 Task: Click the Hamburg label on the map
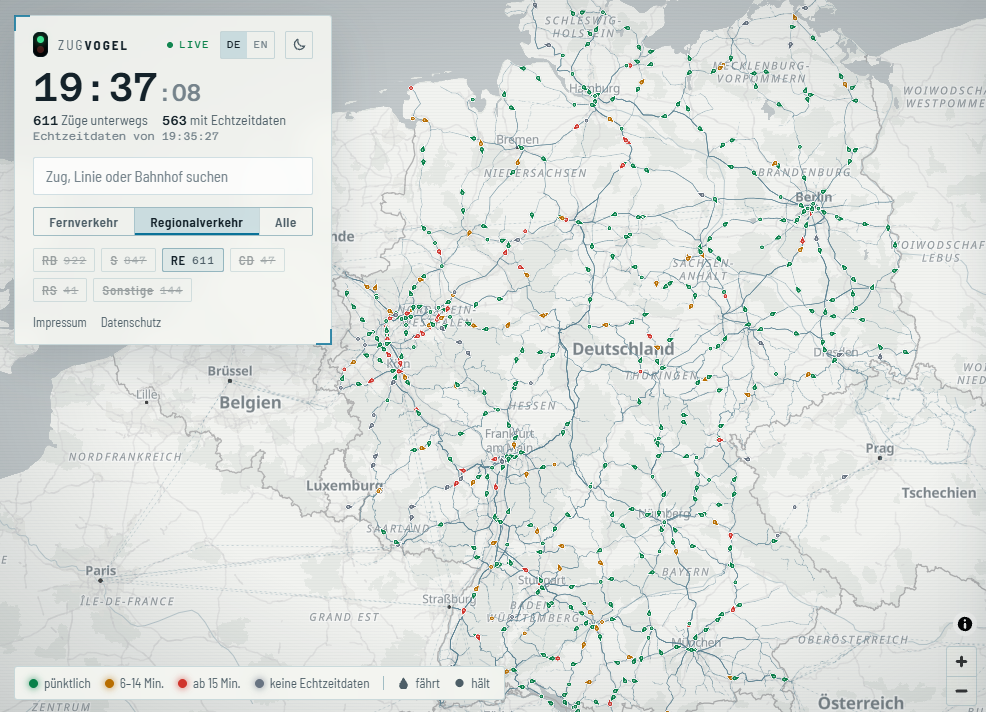(594, 88)
